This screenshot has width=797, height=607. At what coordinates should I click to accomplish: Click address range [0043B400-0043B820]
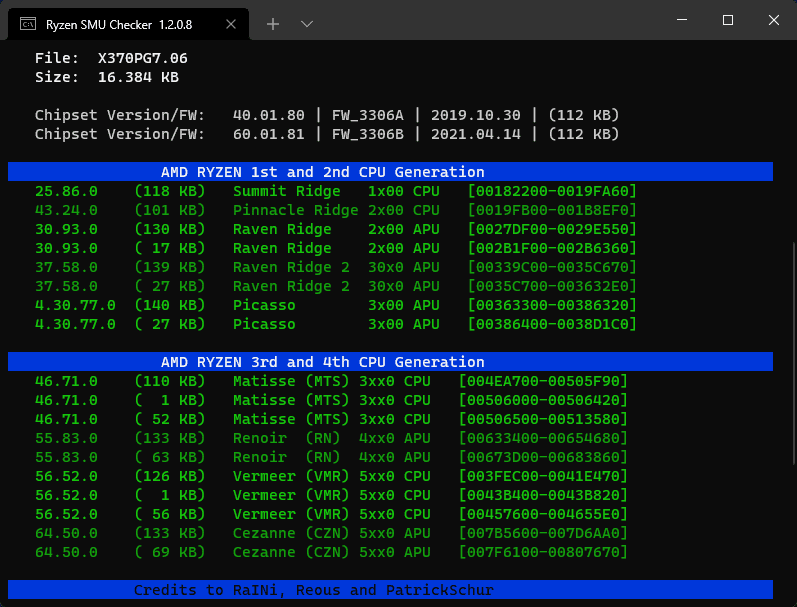point(543,495)
